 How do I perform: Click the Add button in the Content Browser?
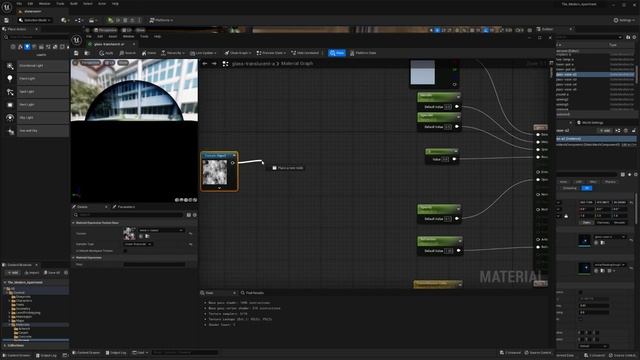point(12,273)
